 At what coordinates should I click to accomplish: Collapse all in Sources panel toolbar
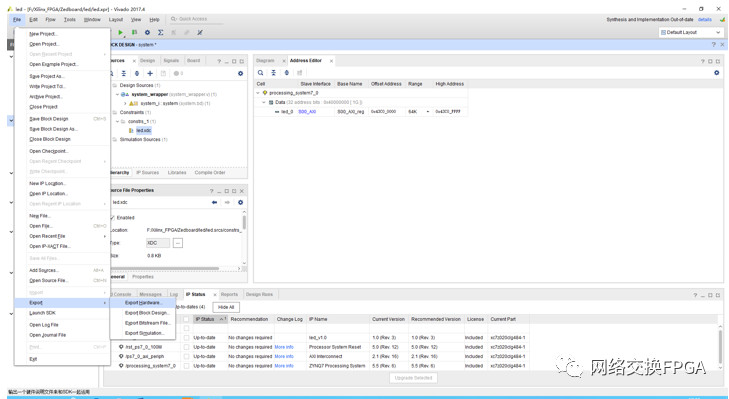124,73
